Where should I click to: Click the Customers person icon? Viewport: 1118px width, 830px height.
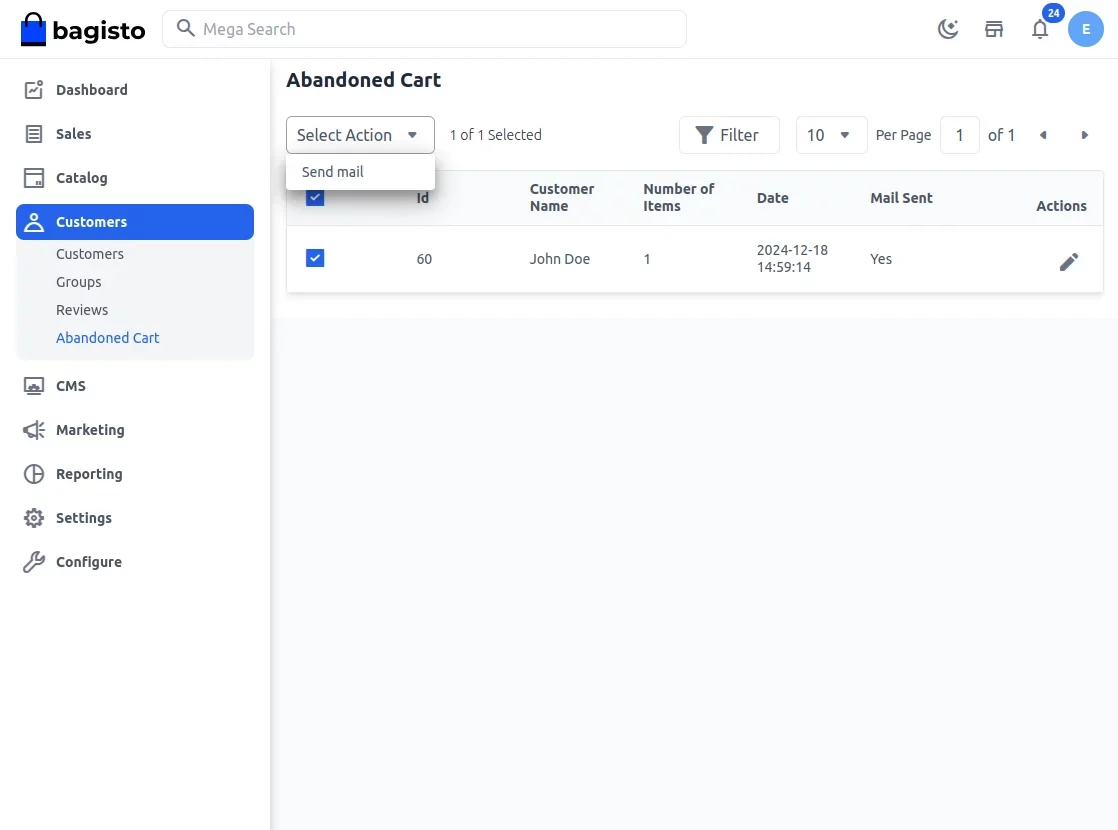[34, 222]
